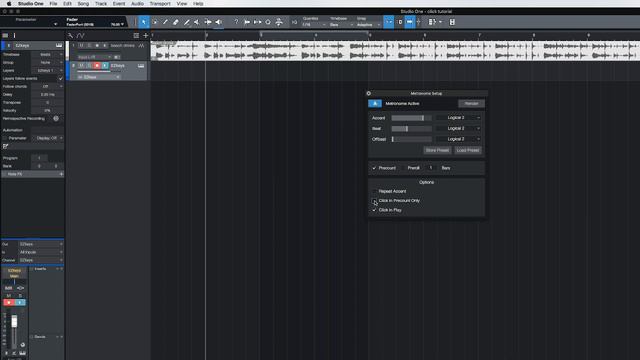Open the View menu
Viewport: 640px width, 360px height.
182,4
